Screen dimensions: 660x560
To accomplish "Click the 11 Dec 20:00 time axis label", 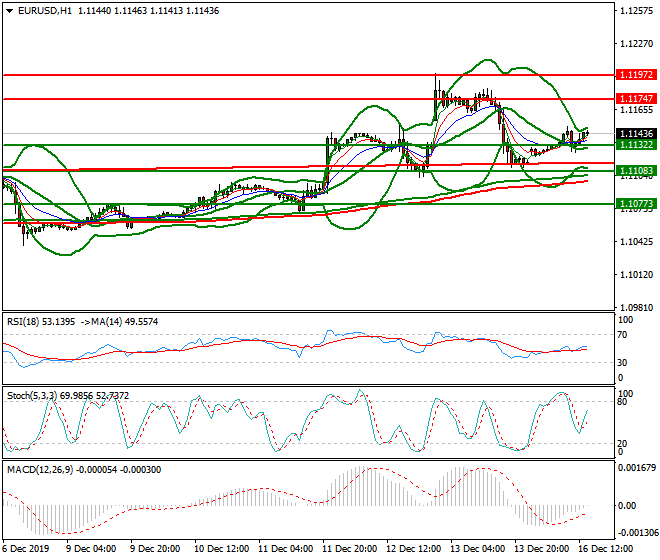I will 349,549.
